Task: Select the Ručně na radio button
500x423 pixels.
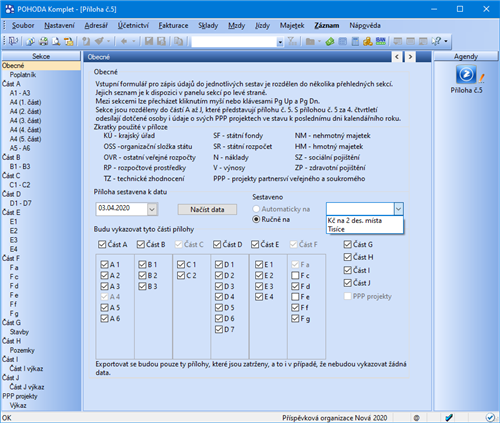Action: coord(256,219)
